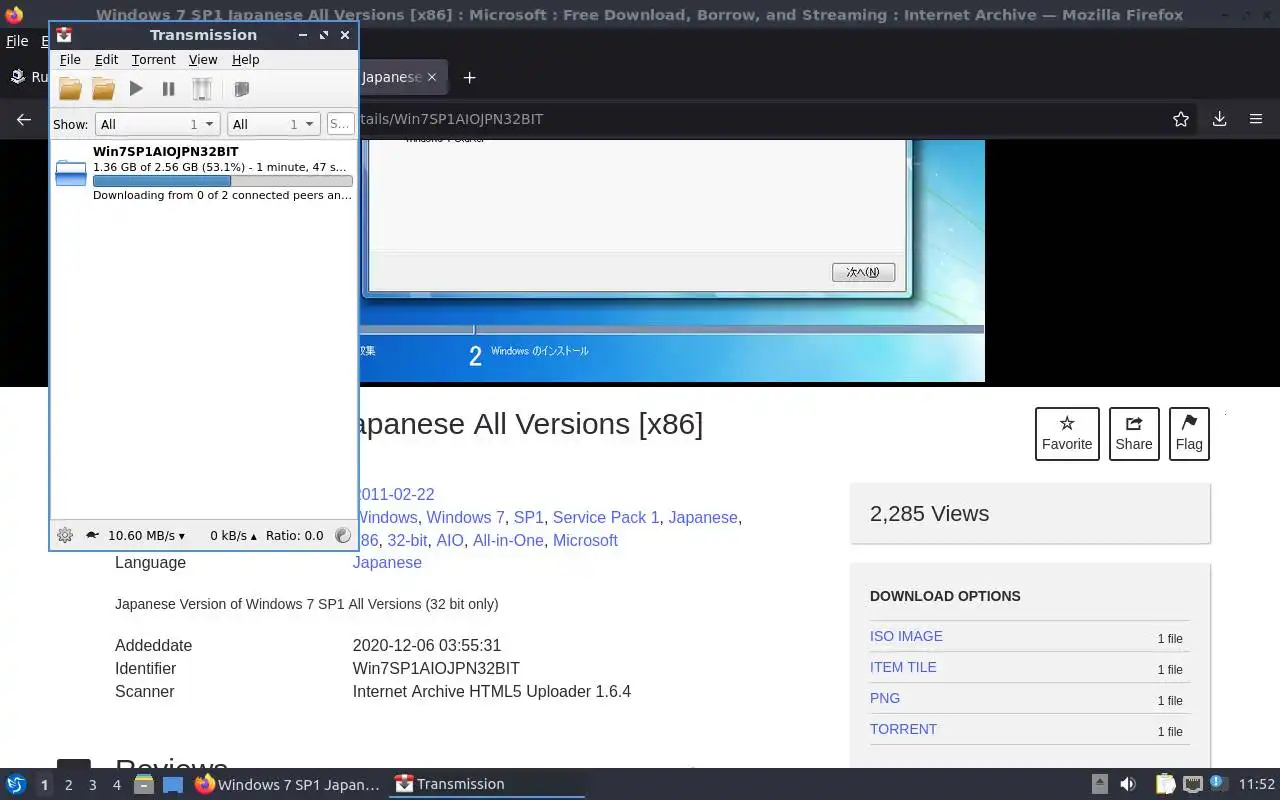The height and width of the screenshot is (800, 1280).
Task: Click the blue folder icon of the torrent
Action: (71, 173)
